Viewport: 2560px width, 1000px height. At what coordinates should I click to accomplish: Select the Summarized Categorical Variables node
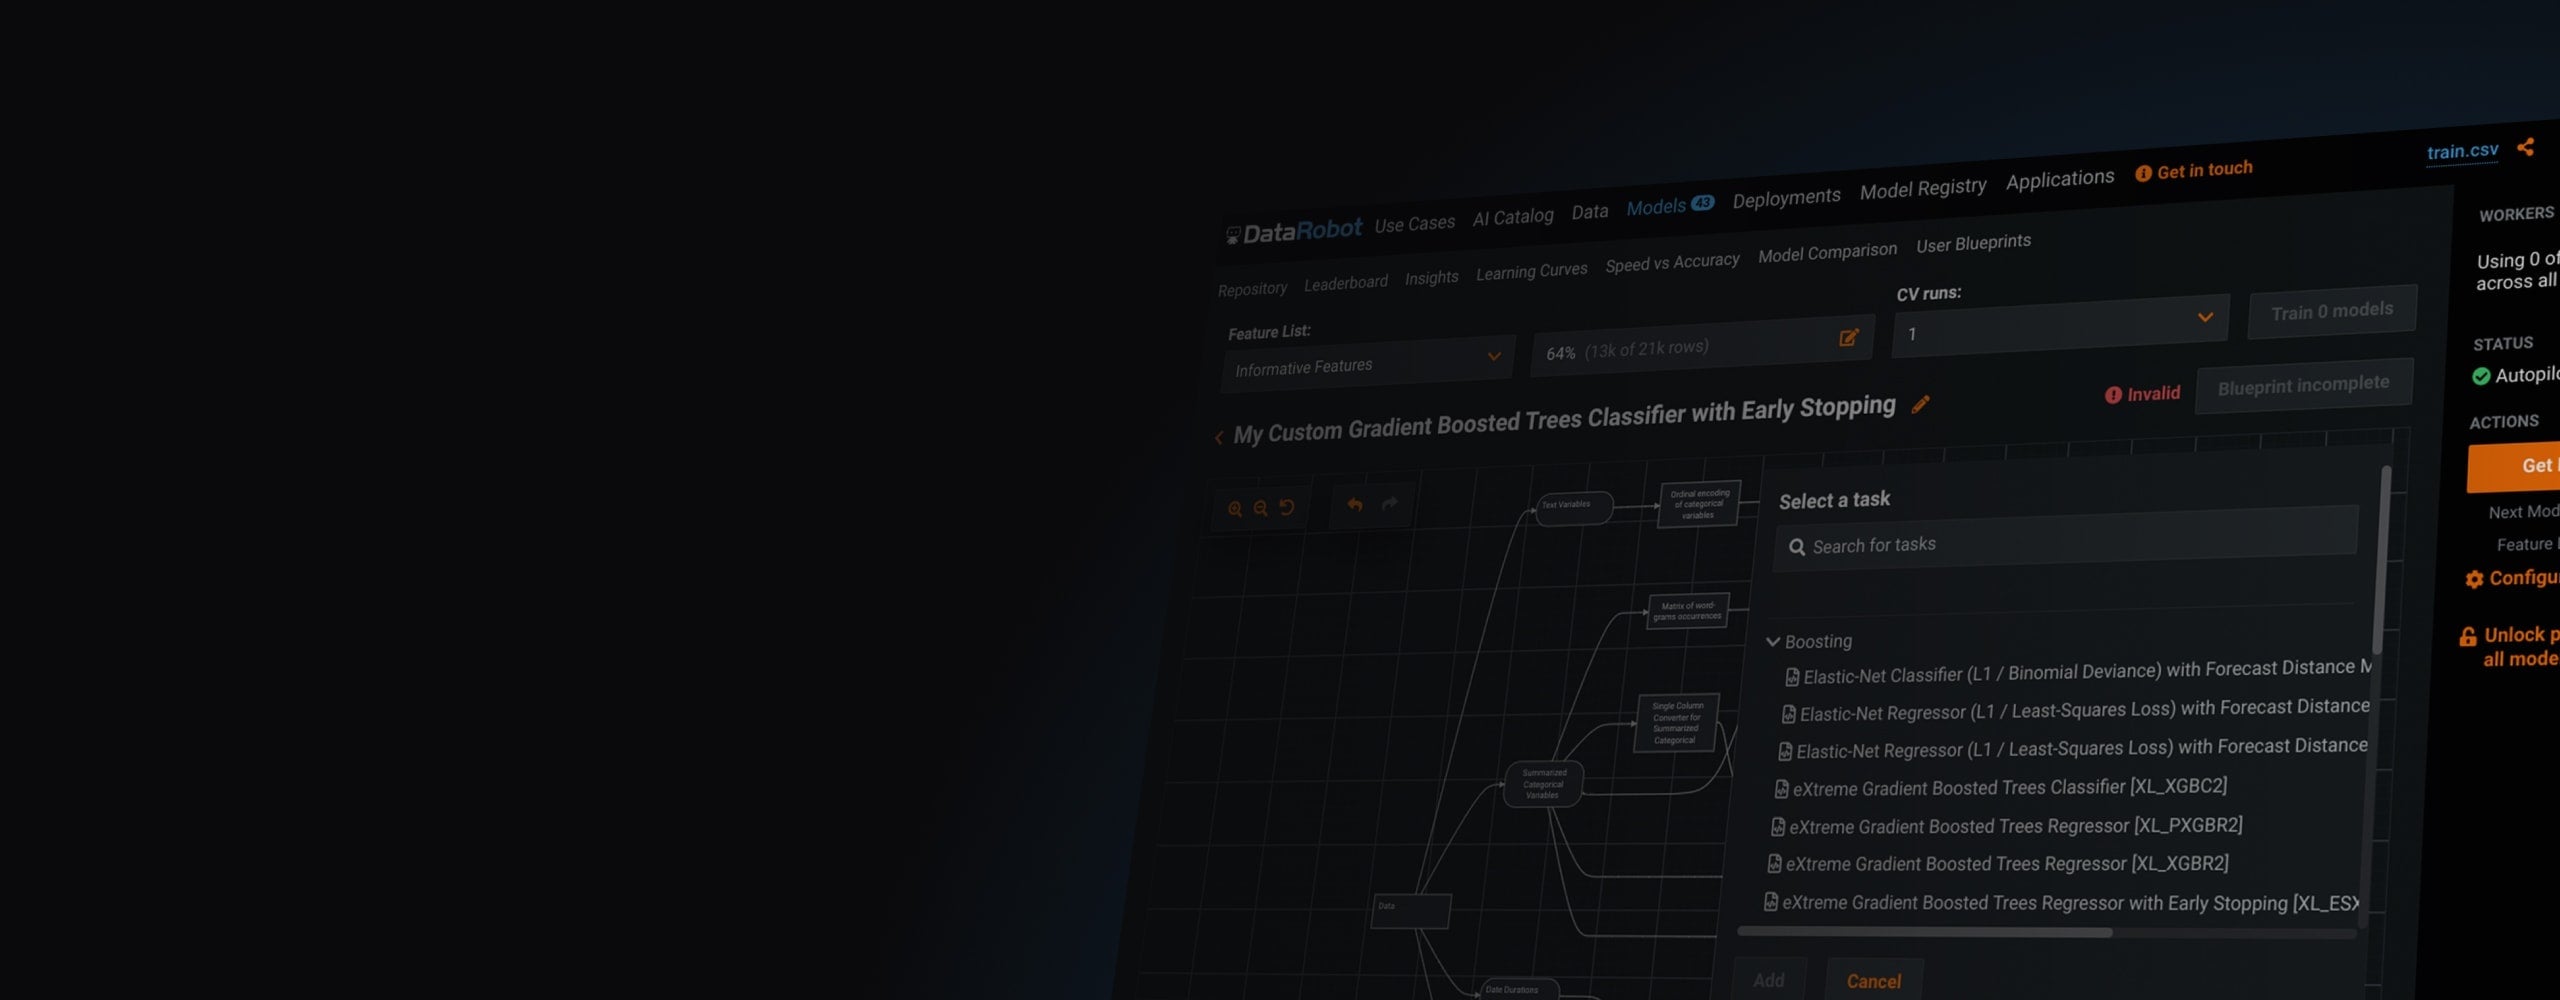coord(1543,784)
